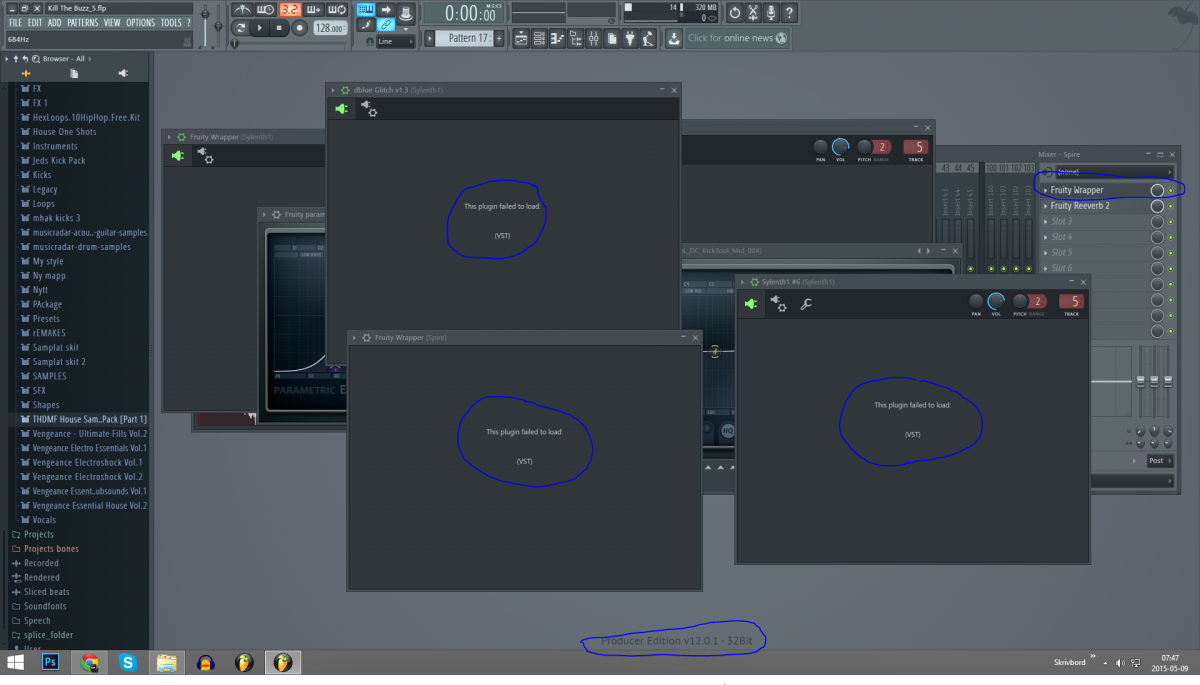Expand the Projects folder in the browser
1200x685 pixels.
[38, 534]
